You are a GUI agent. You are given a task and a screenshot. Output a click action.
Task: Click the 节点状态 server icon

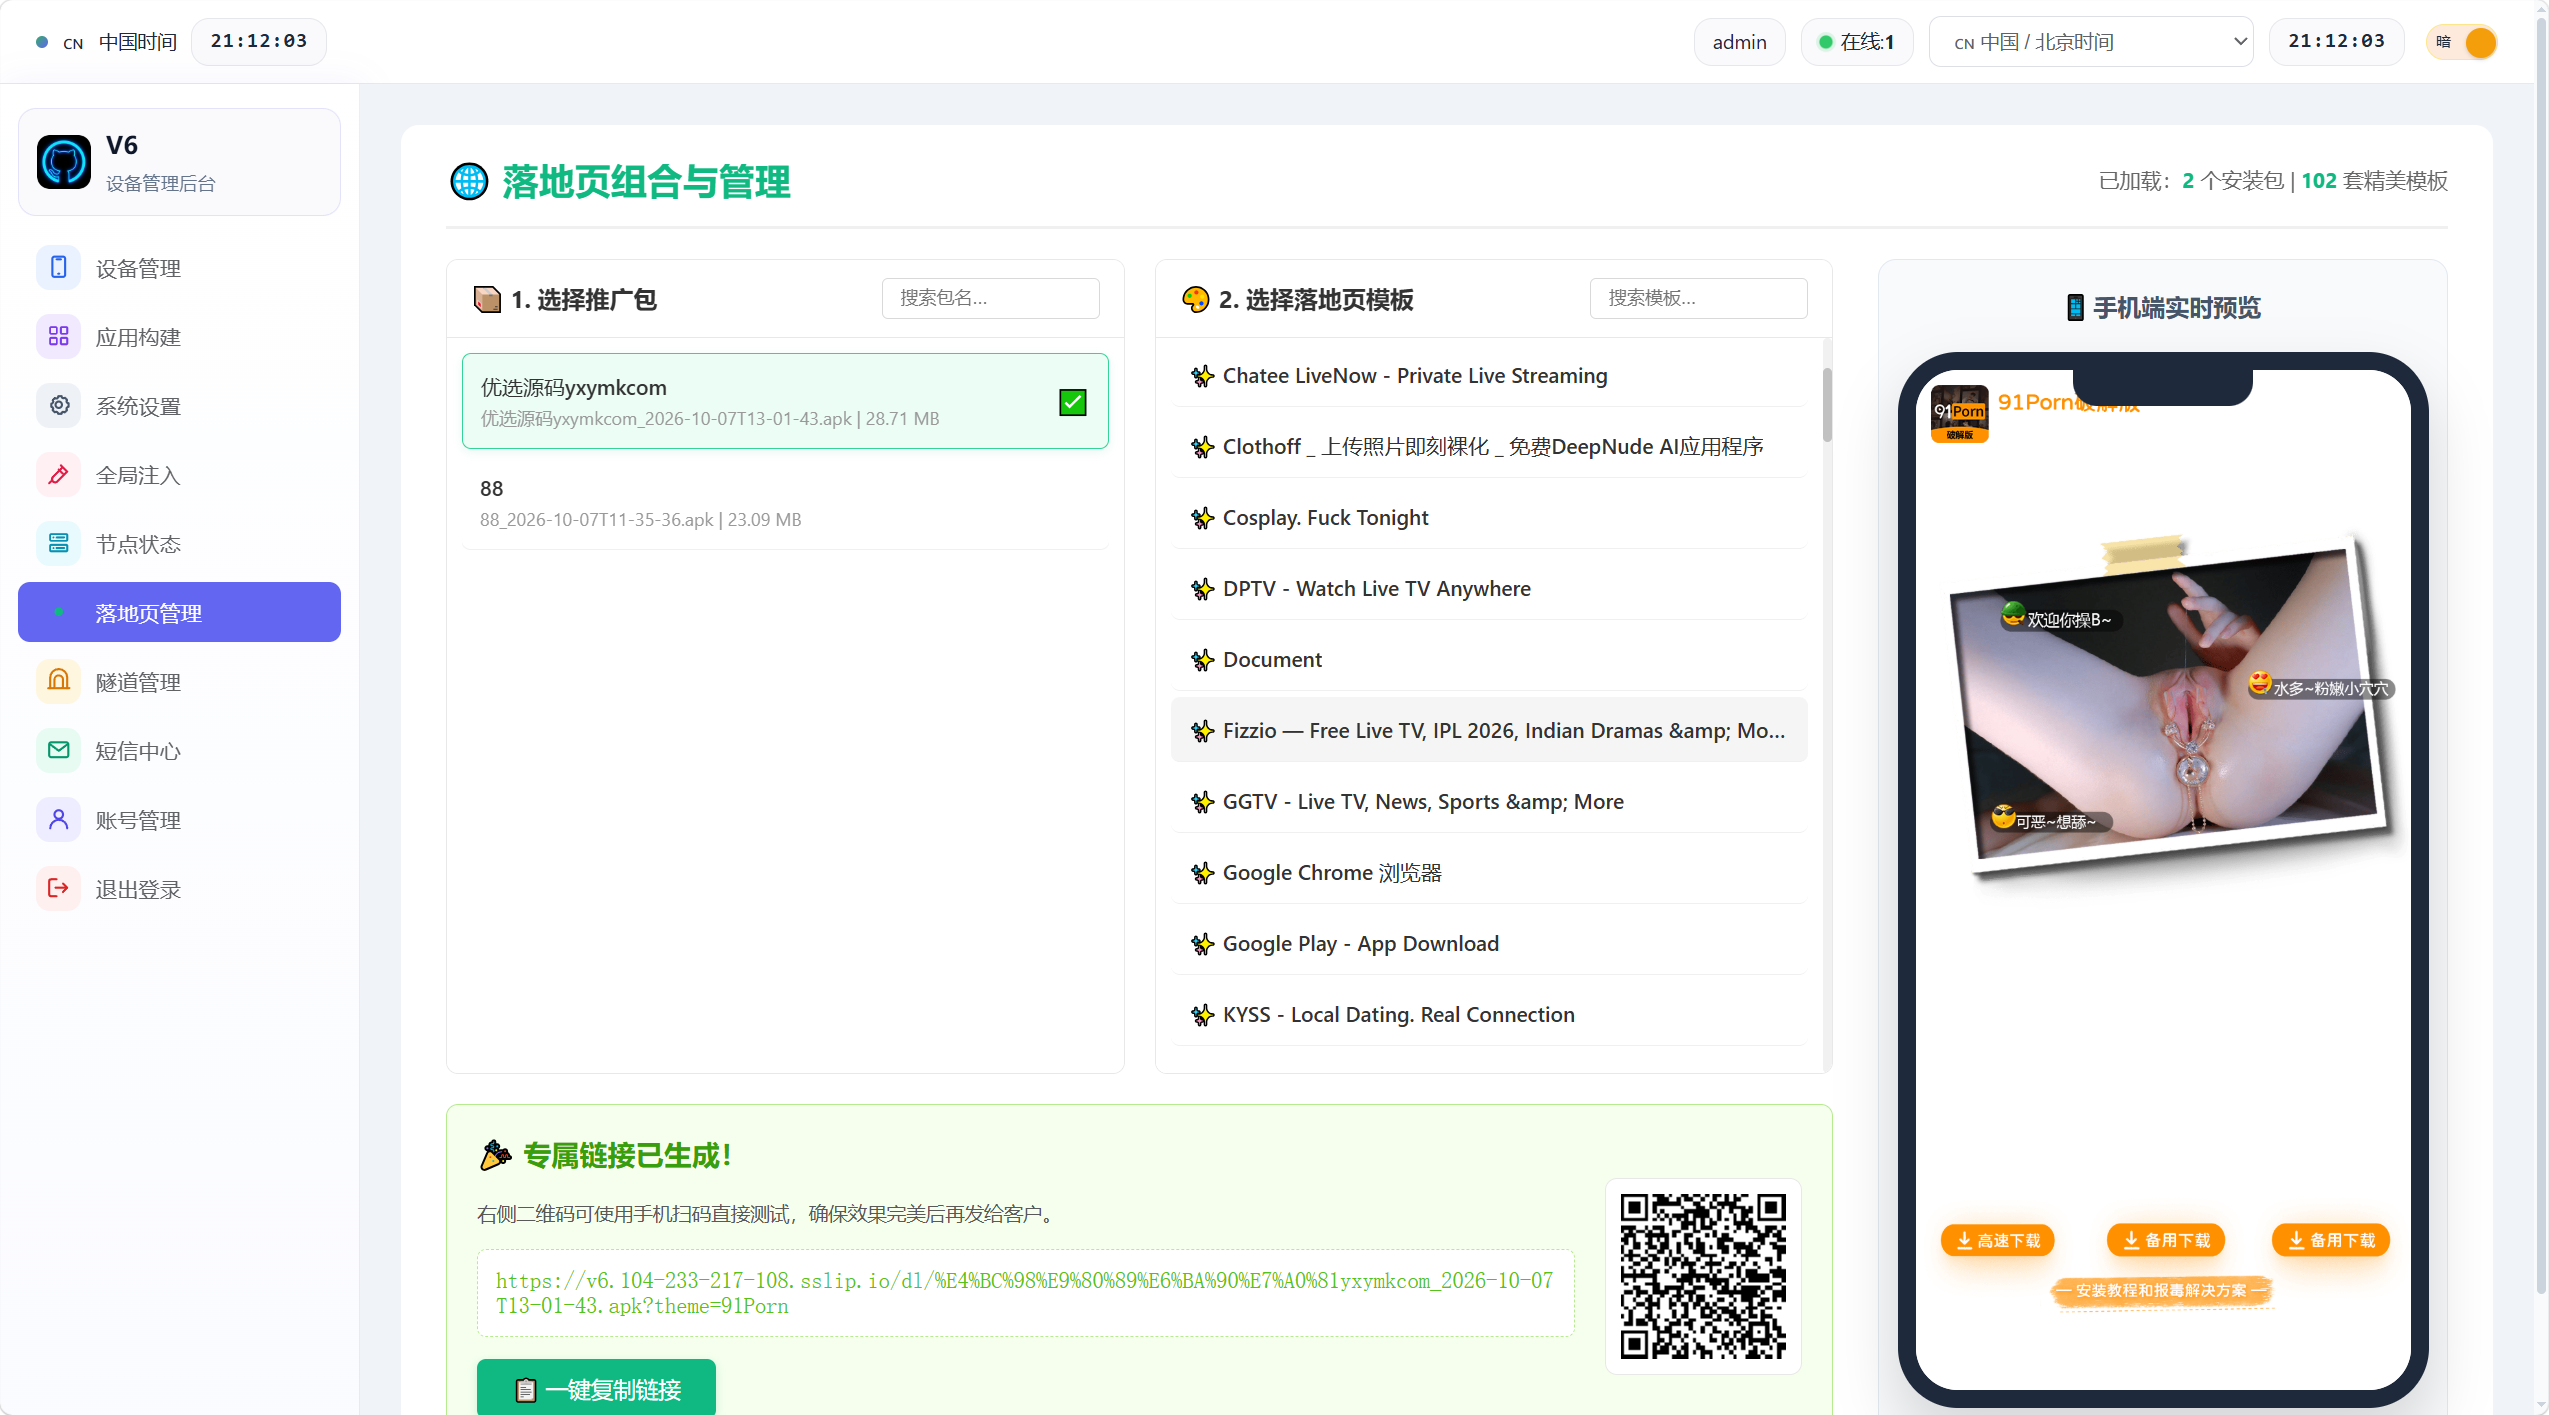(x=59, y=543)
